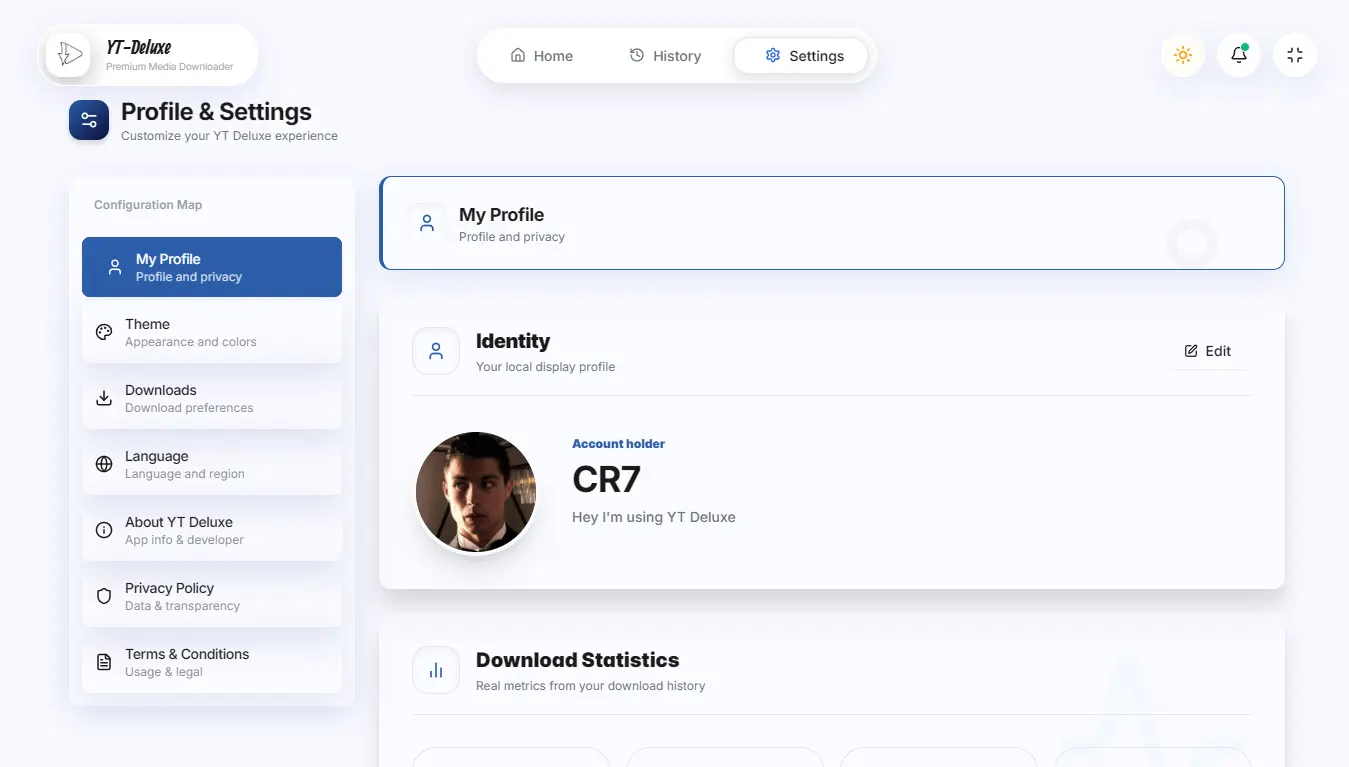Click the "Download Statistics" heading
Image resolution: width=1349 pixels, height=767 pixels.
point(577,660)
